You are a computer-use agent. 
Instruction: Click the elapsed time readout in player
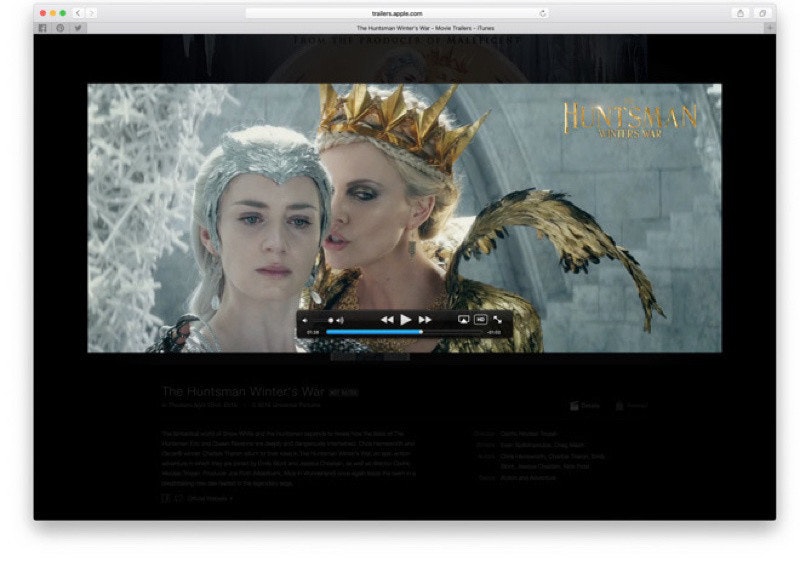coord(313,332)
